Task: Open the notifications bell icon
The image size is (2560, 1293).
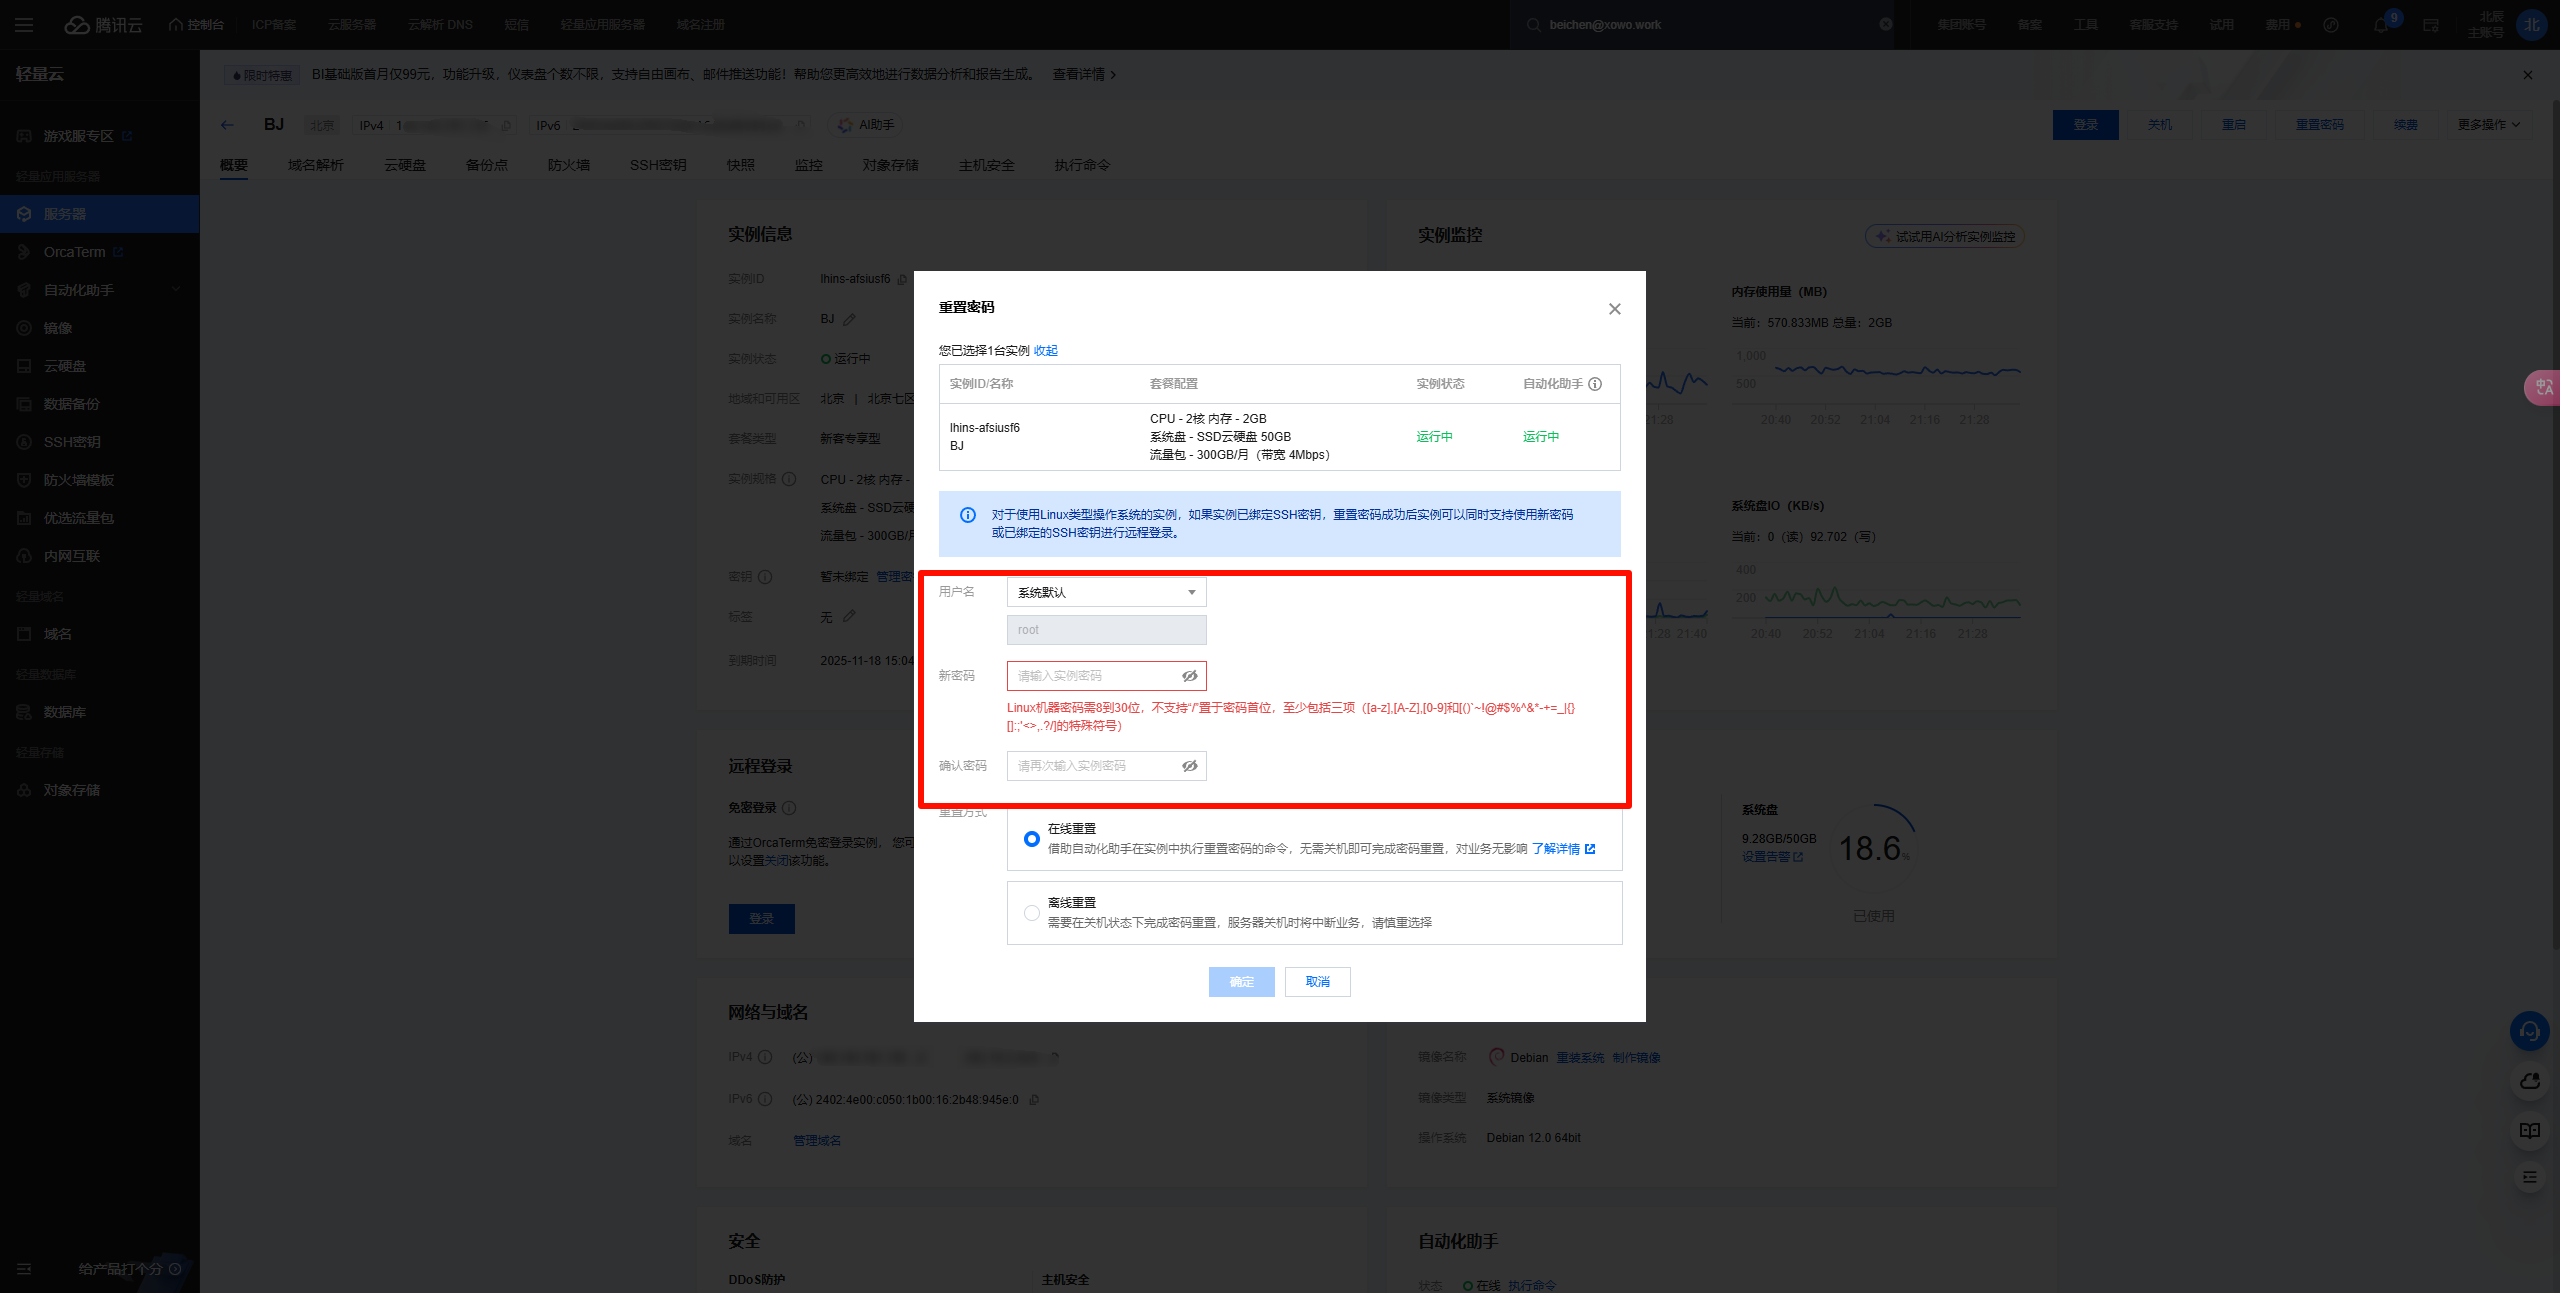Action: click(x=2381, y=25)
